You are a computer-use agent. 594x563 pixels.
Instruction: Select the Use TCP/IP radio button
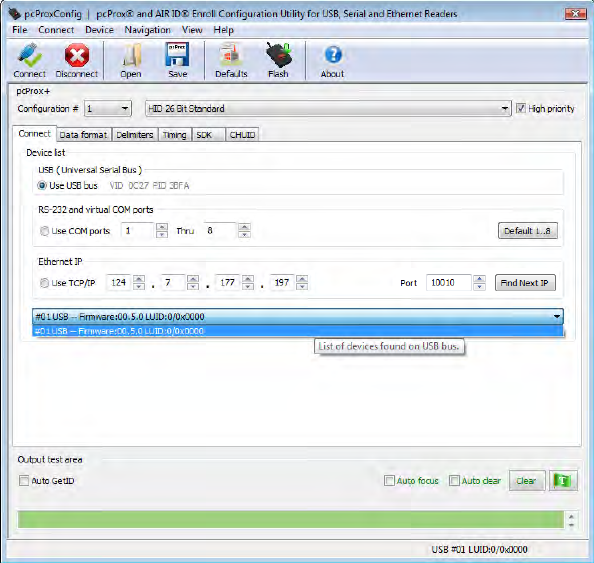click(x=44, y=283)
